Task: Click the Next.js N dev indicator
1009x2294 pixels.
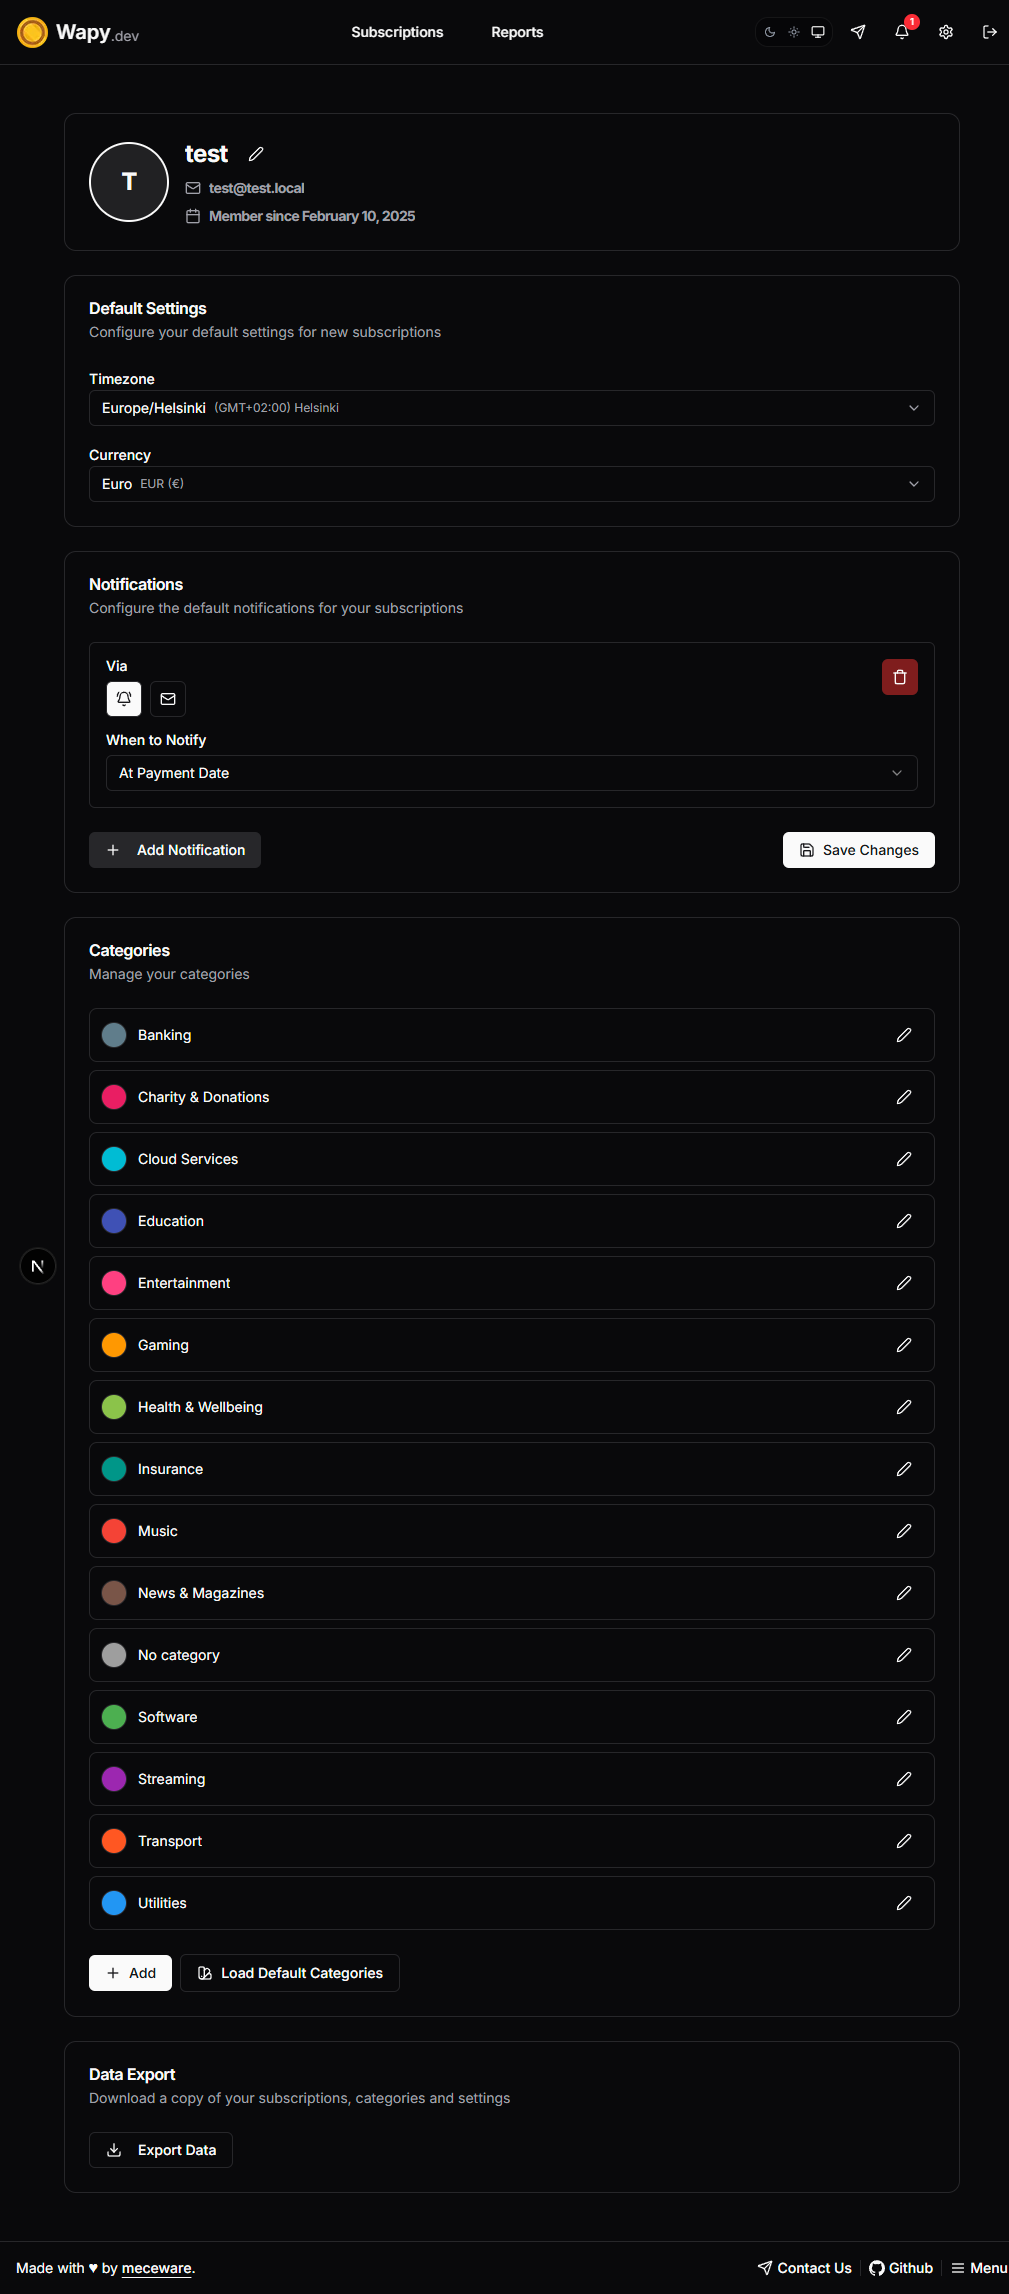Action: pyautogui.click(x=38, y=1266)
